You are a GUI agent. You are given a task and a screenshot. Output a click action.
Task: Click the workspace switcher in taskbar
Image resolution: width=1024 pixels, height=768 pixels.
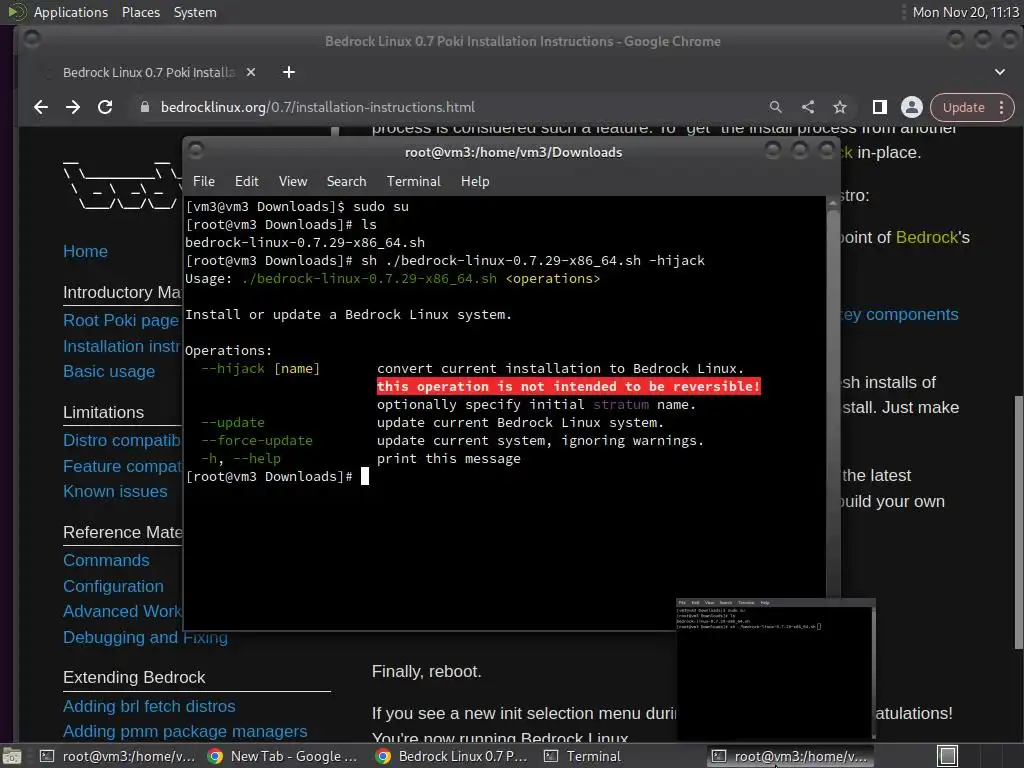click(x=948, y=756)
